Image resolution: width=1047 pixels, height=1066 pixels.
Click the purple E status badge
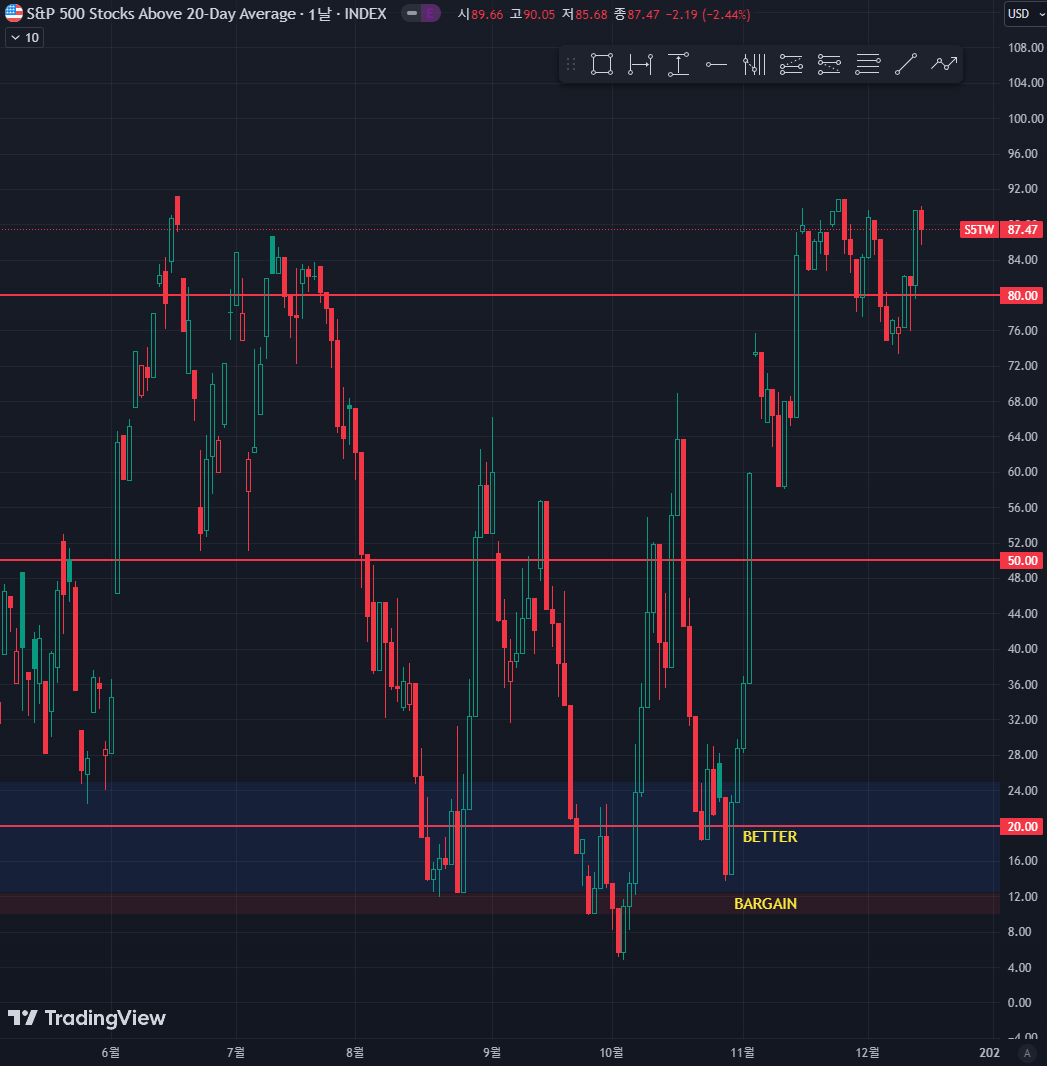pos(430,13)
